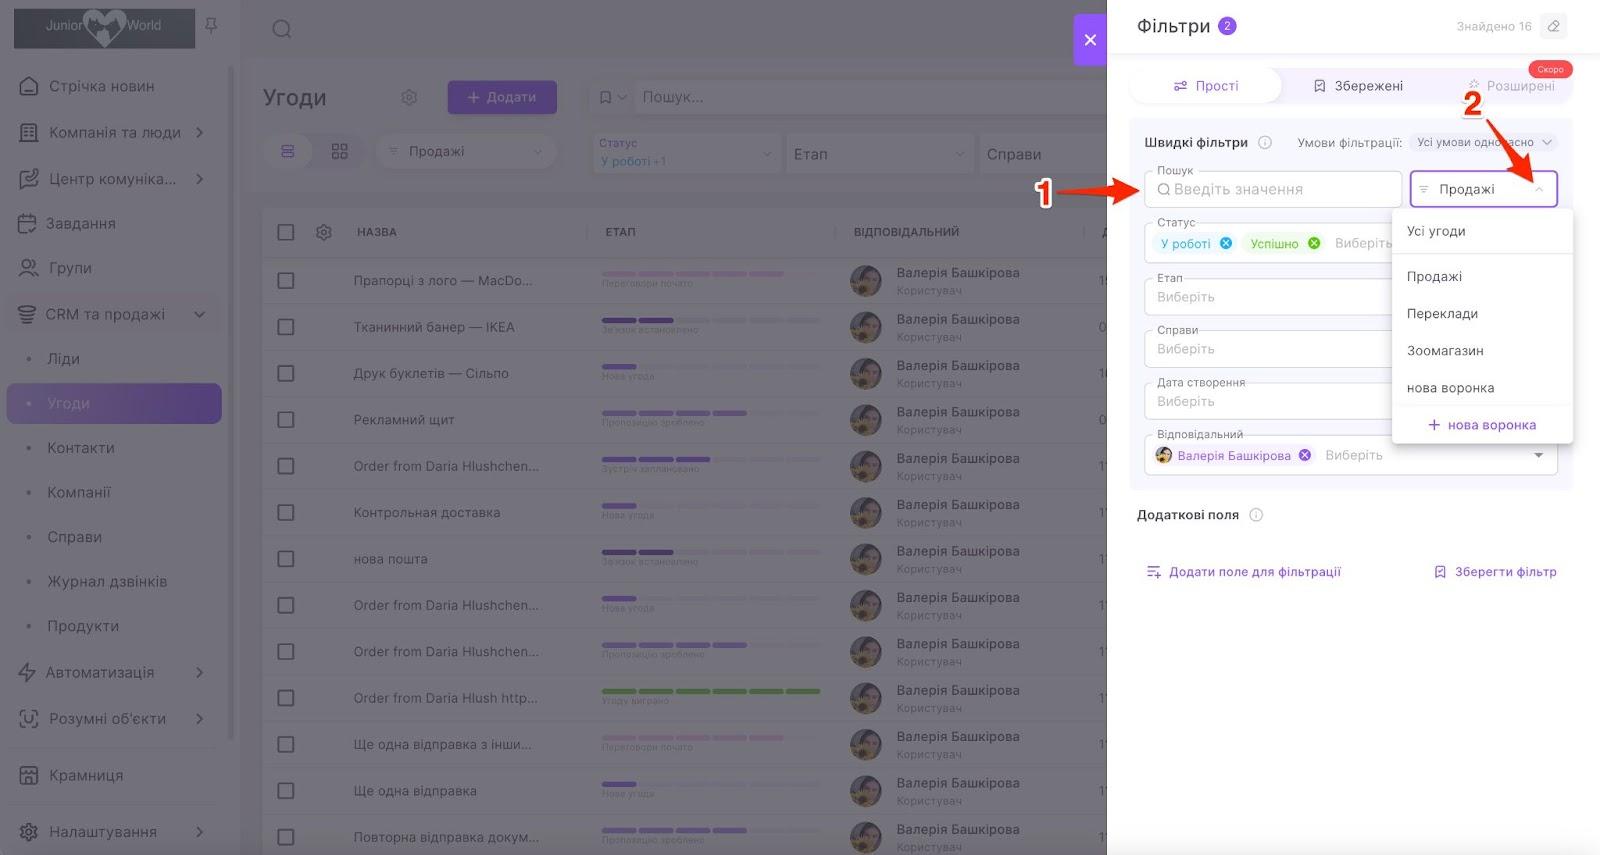Expand the Відповідальний dropdown arrow
This screenshot has height=855, width=1600.
pos(1538,455)
